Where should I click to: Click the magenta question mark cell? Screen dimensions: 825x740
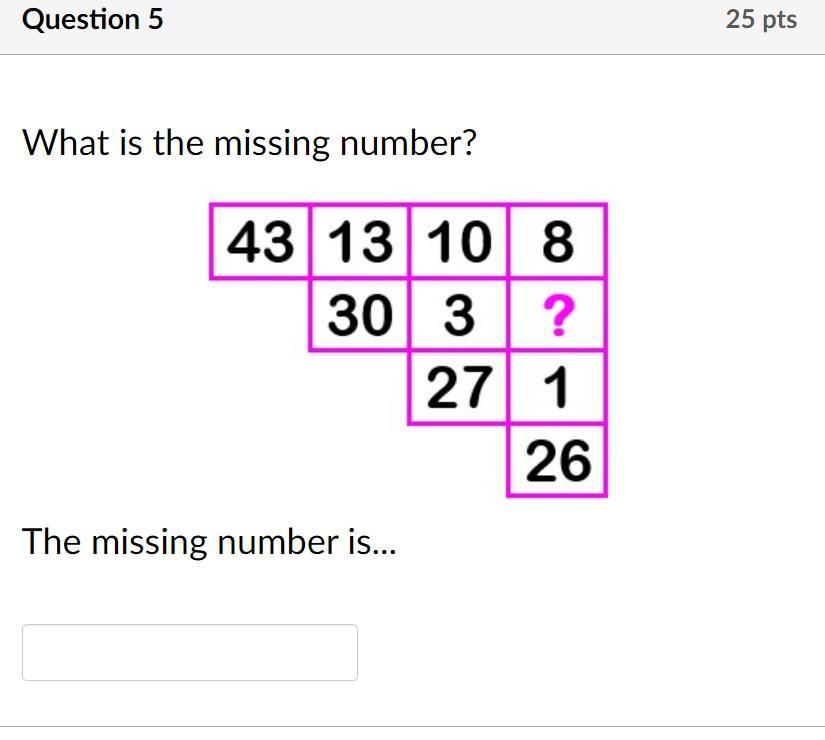pyautogui.click(x=558, y=315)
